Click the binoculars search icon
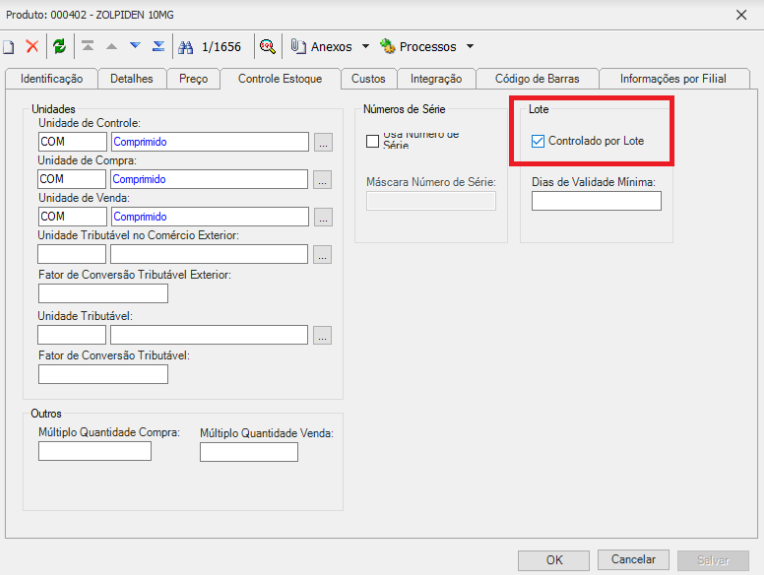This screenshot has height=575, width=764. pos(186,47)
